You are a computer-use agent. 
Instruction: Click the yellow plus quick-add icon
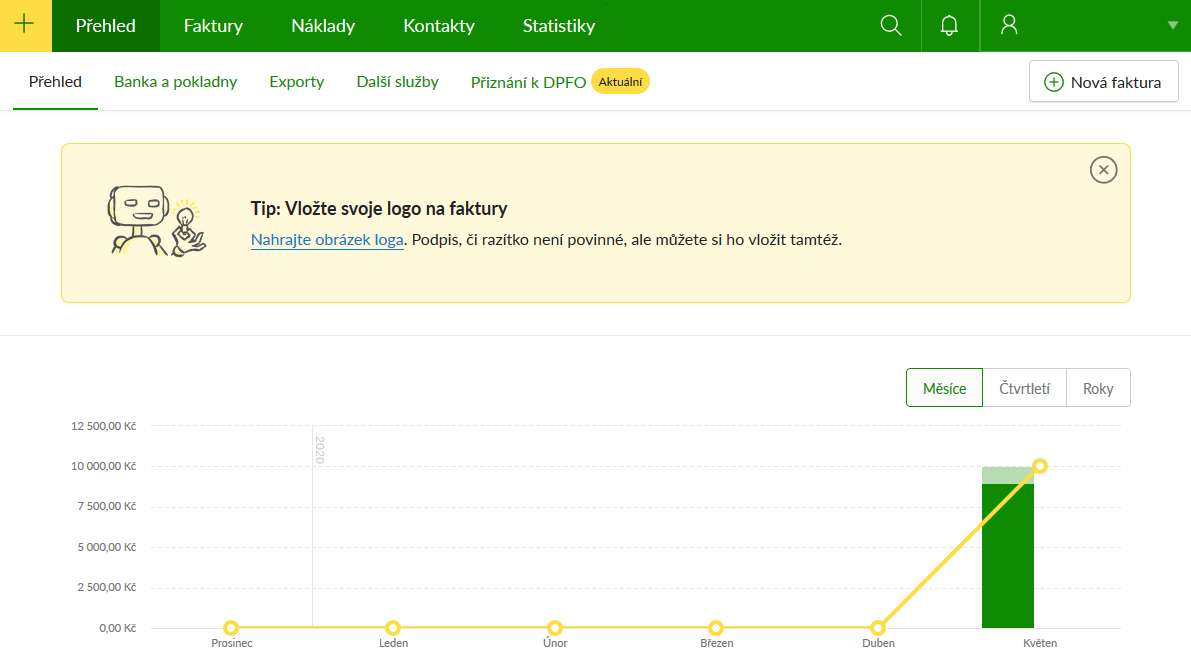25,26
